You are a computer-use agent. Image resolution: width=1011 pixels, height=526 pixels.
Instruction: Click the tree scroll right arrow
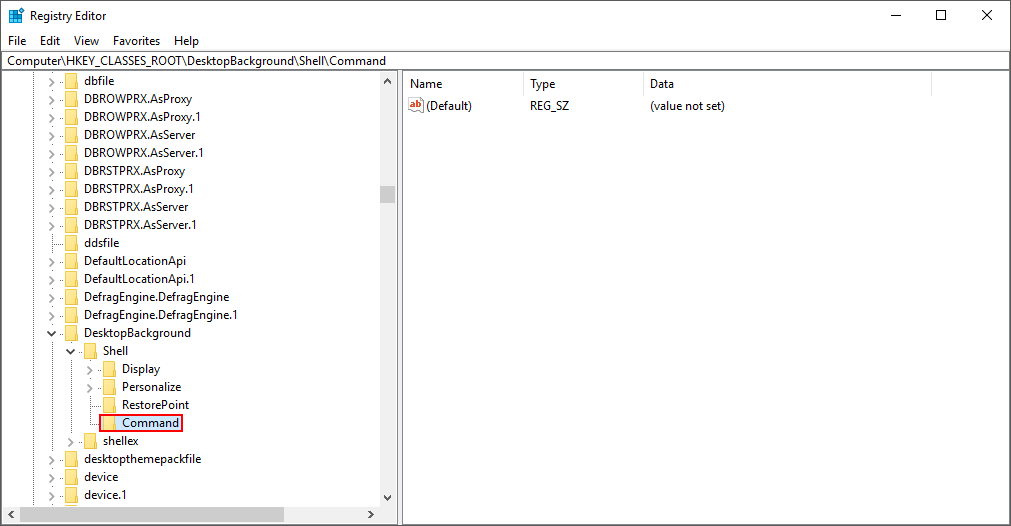click(371, 514)
